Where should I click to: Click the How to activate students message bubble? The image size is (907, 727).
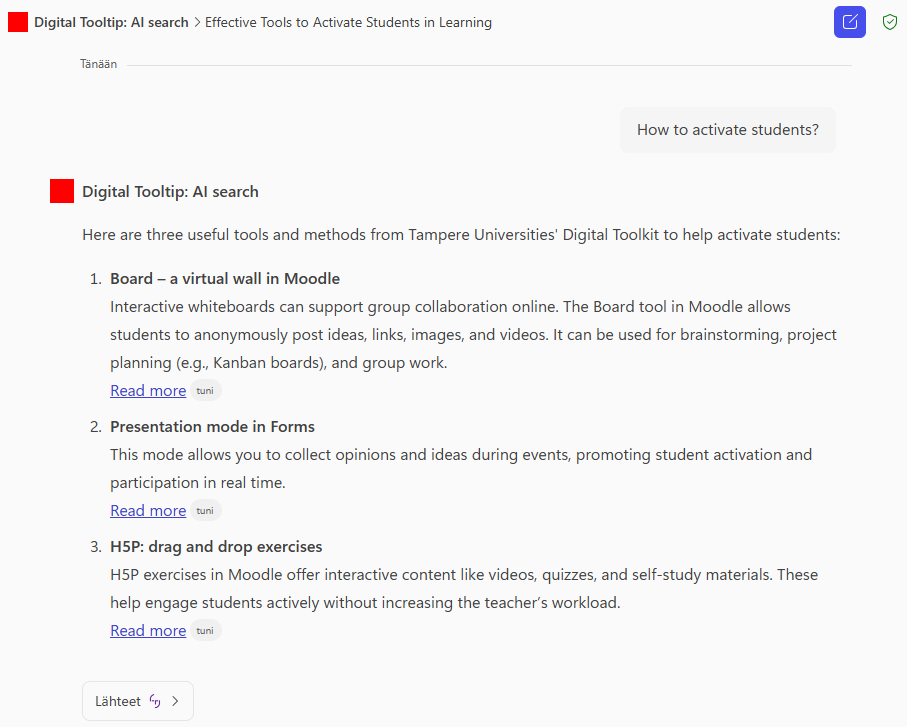pos(727,129)
